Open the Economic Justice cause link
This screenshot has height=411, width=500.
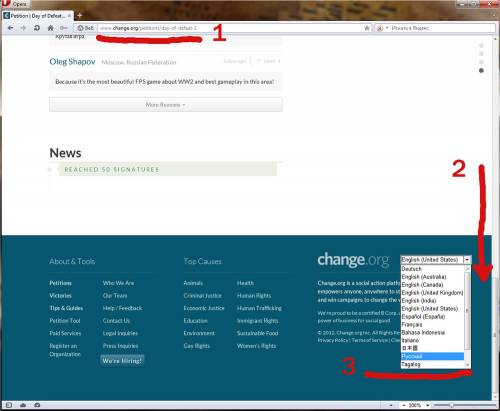point(204,308)
